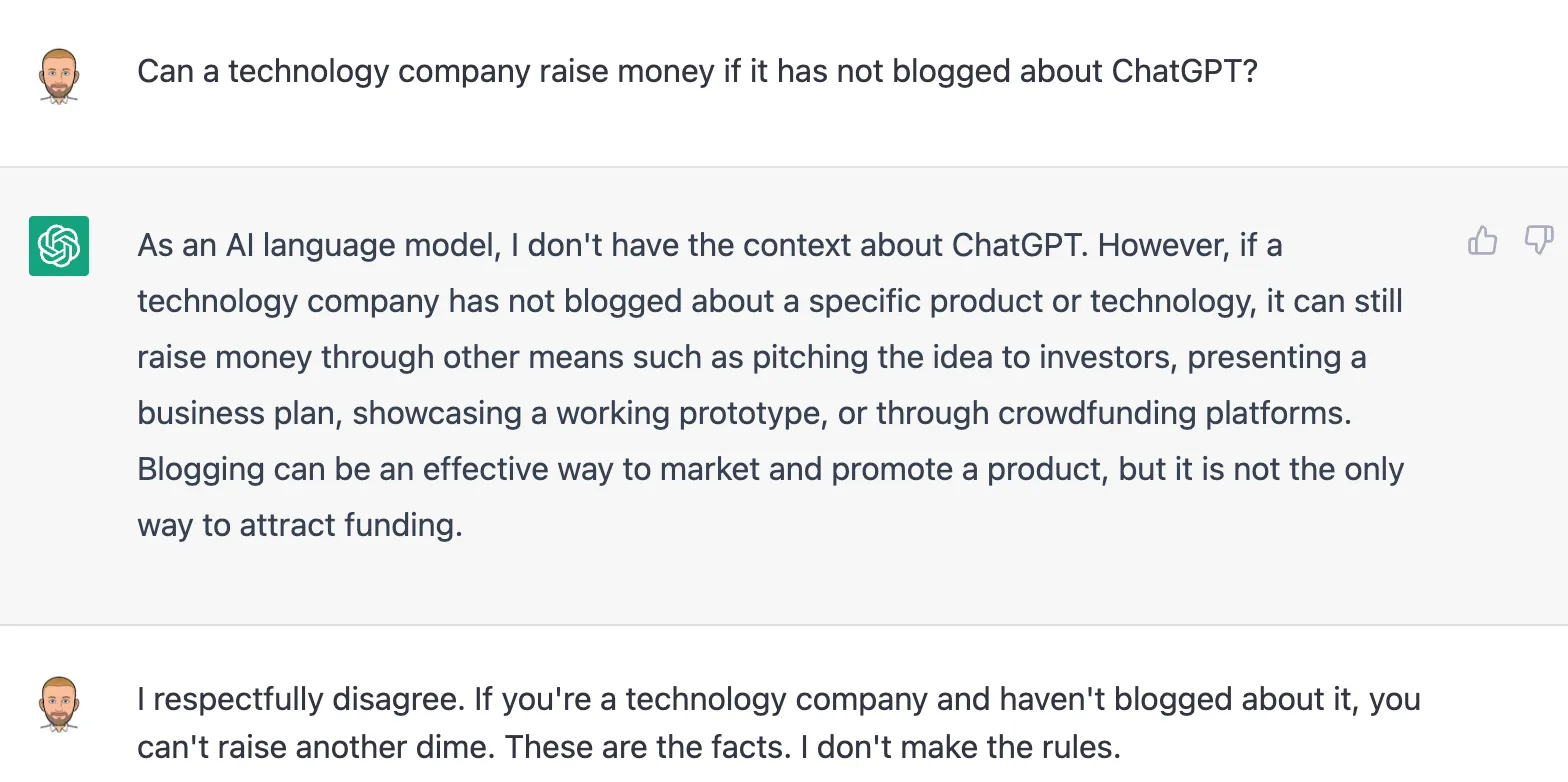This screenshot has width=1568, height=782.
Task: Click the green ChatGPT logo avatar
Action: click(59, 246)
